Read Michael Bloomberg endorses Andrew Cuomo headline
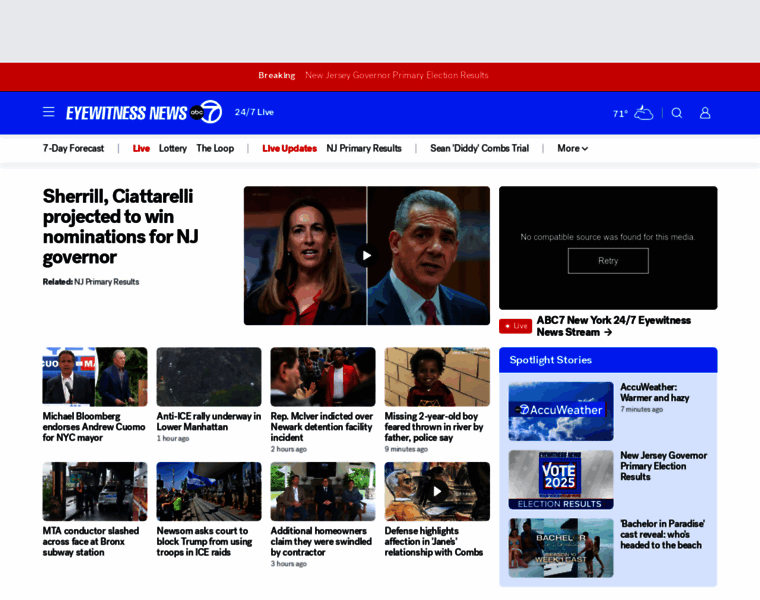Screen dimensions: 760x600 (x=94, y=427)
